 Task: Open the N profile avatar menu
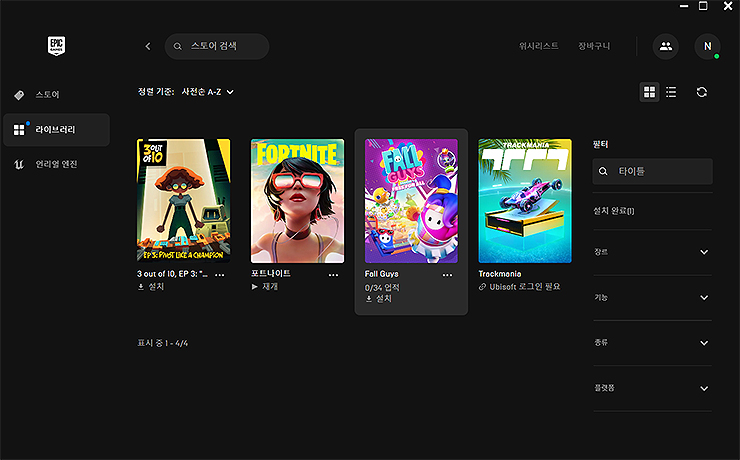[x=707, y=46]
